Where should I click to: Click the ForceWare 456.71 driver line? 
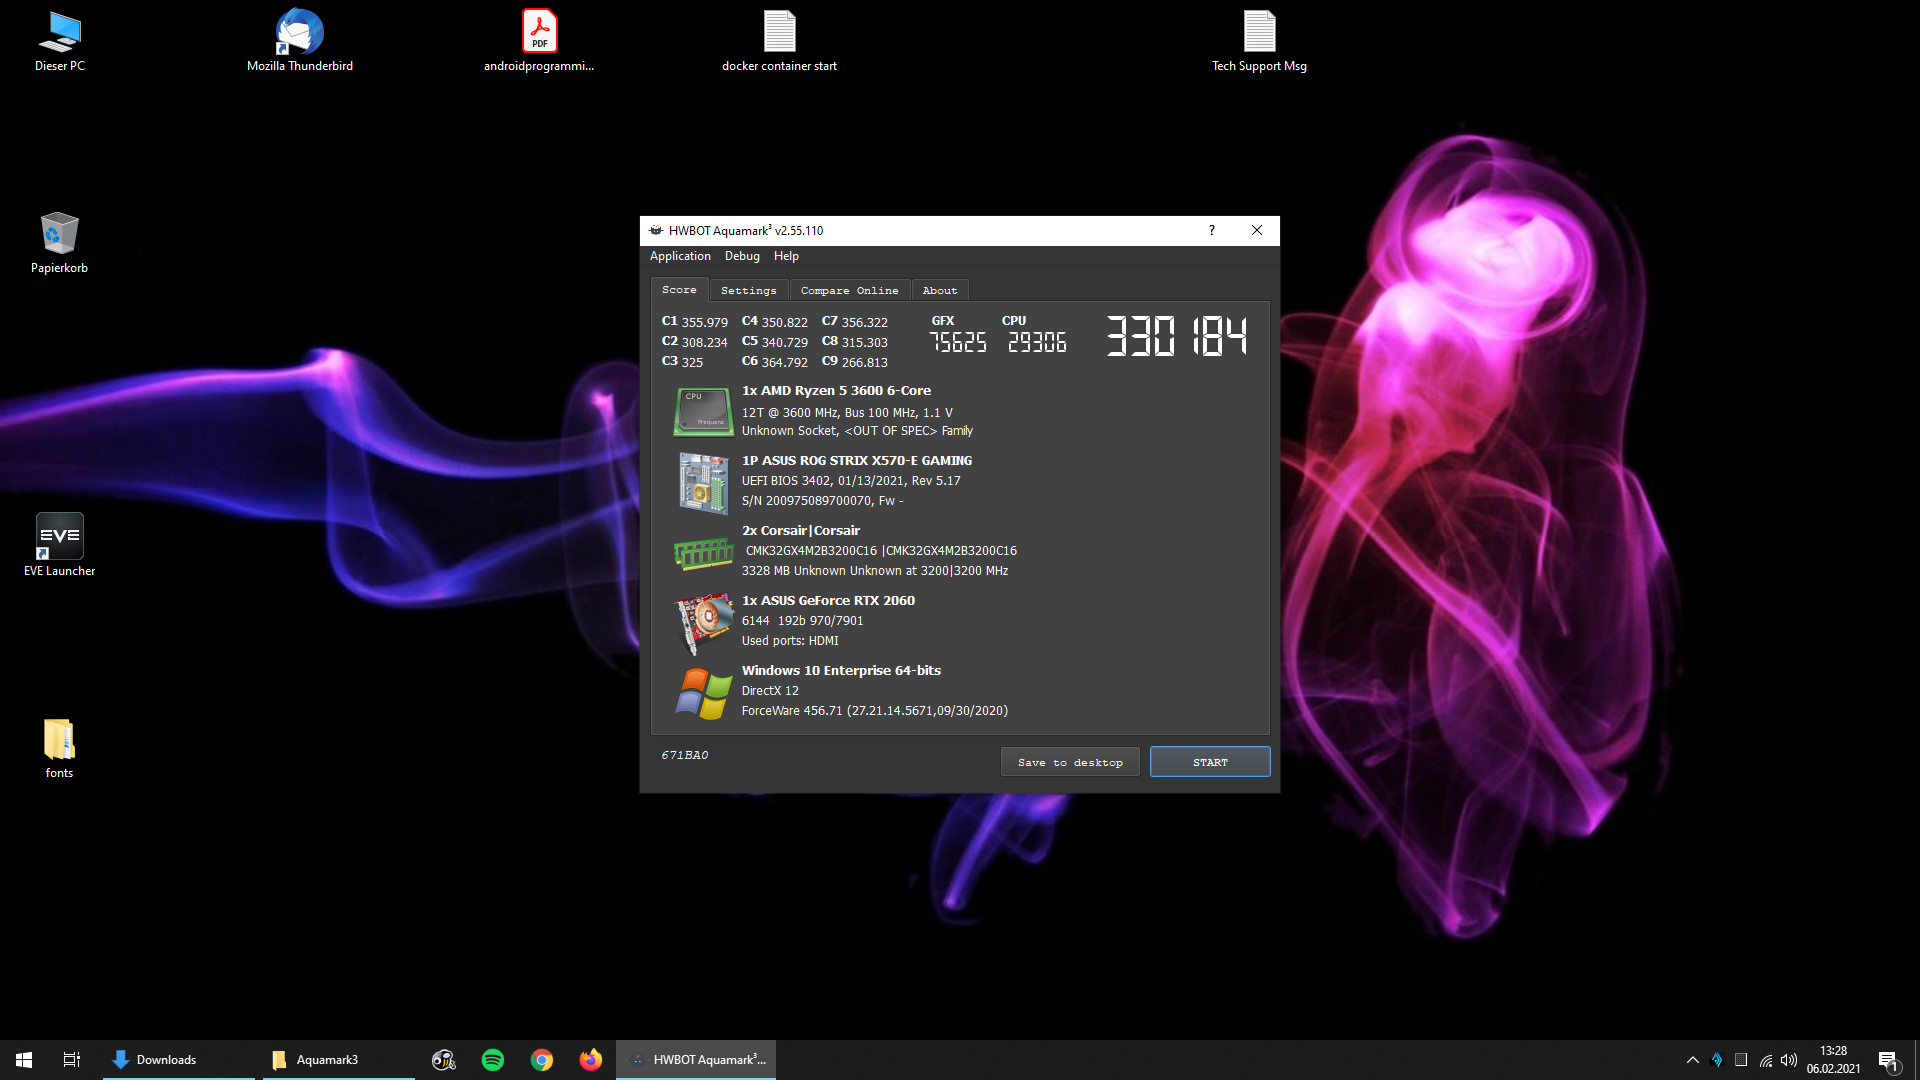pyautogui.click(x=875, y=711)
